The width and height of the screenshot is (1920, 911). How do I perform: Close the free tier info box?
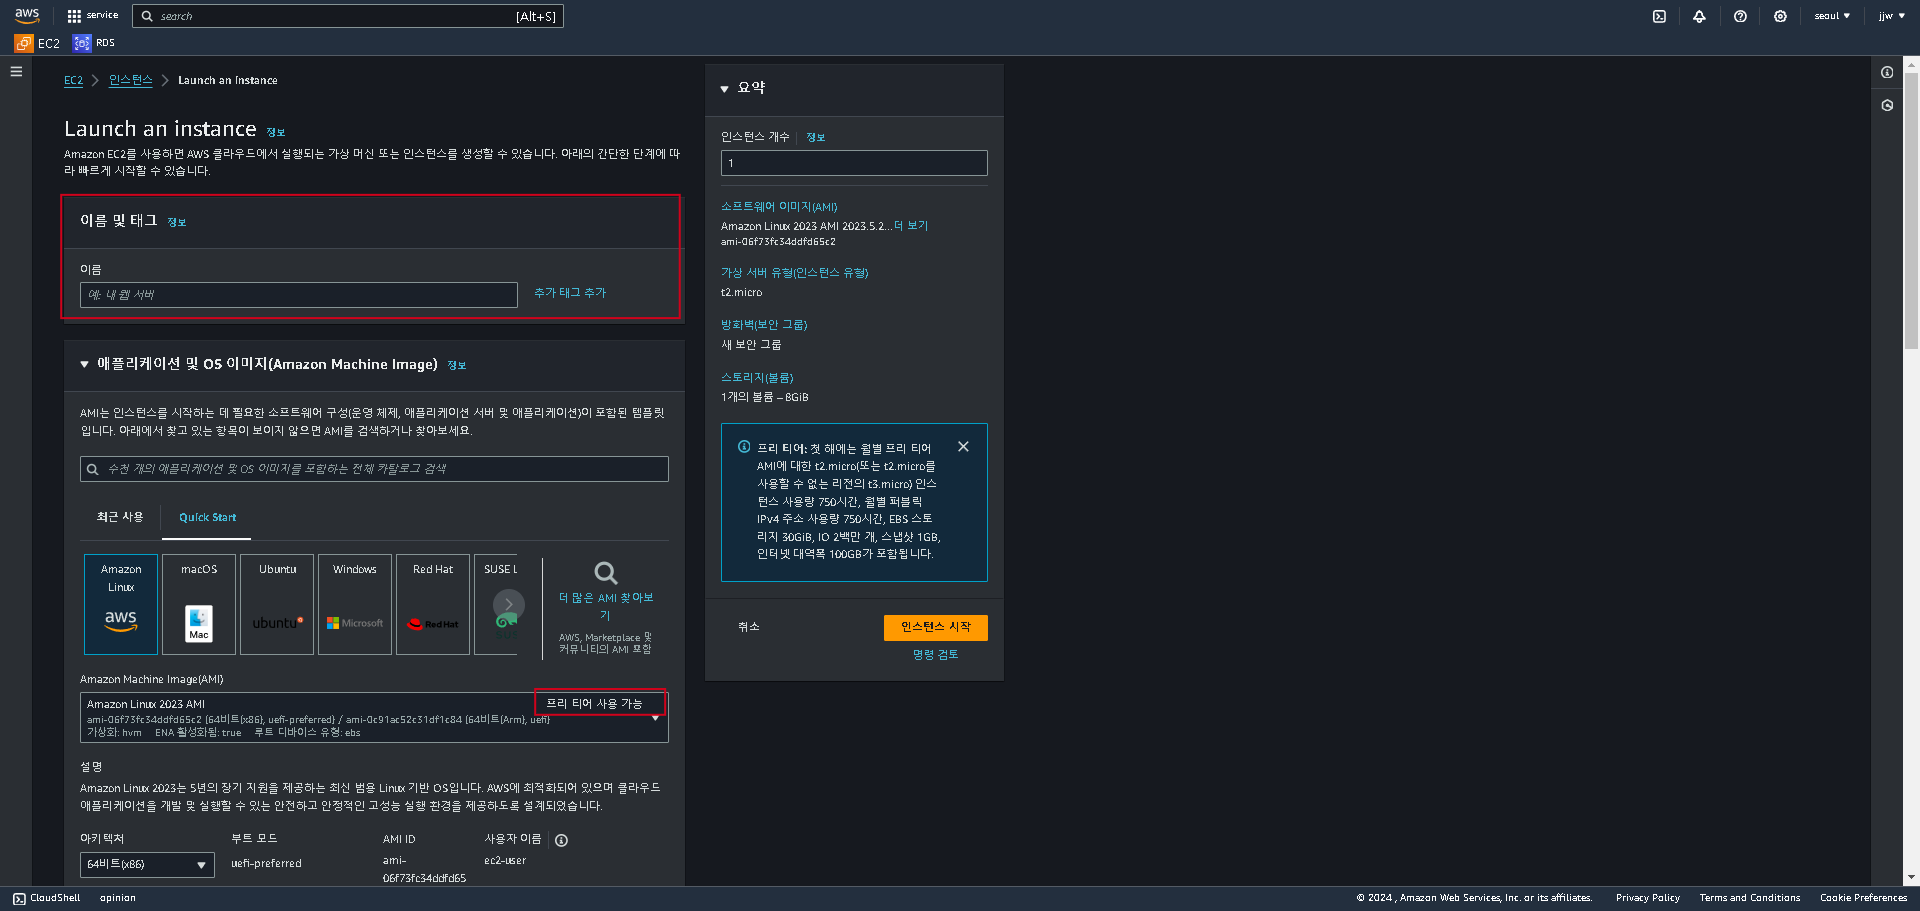point(963,447)
